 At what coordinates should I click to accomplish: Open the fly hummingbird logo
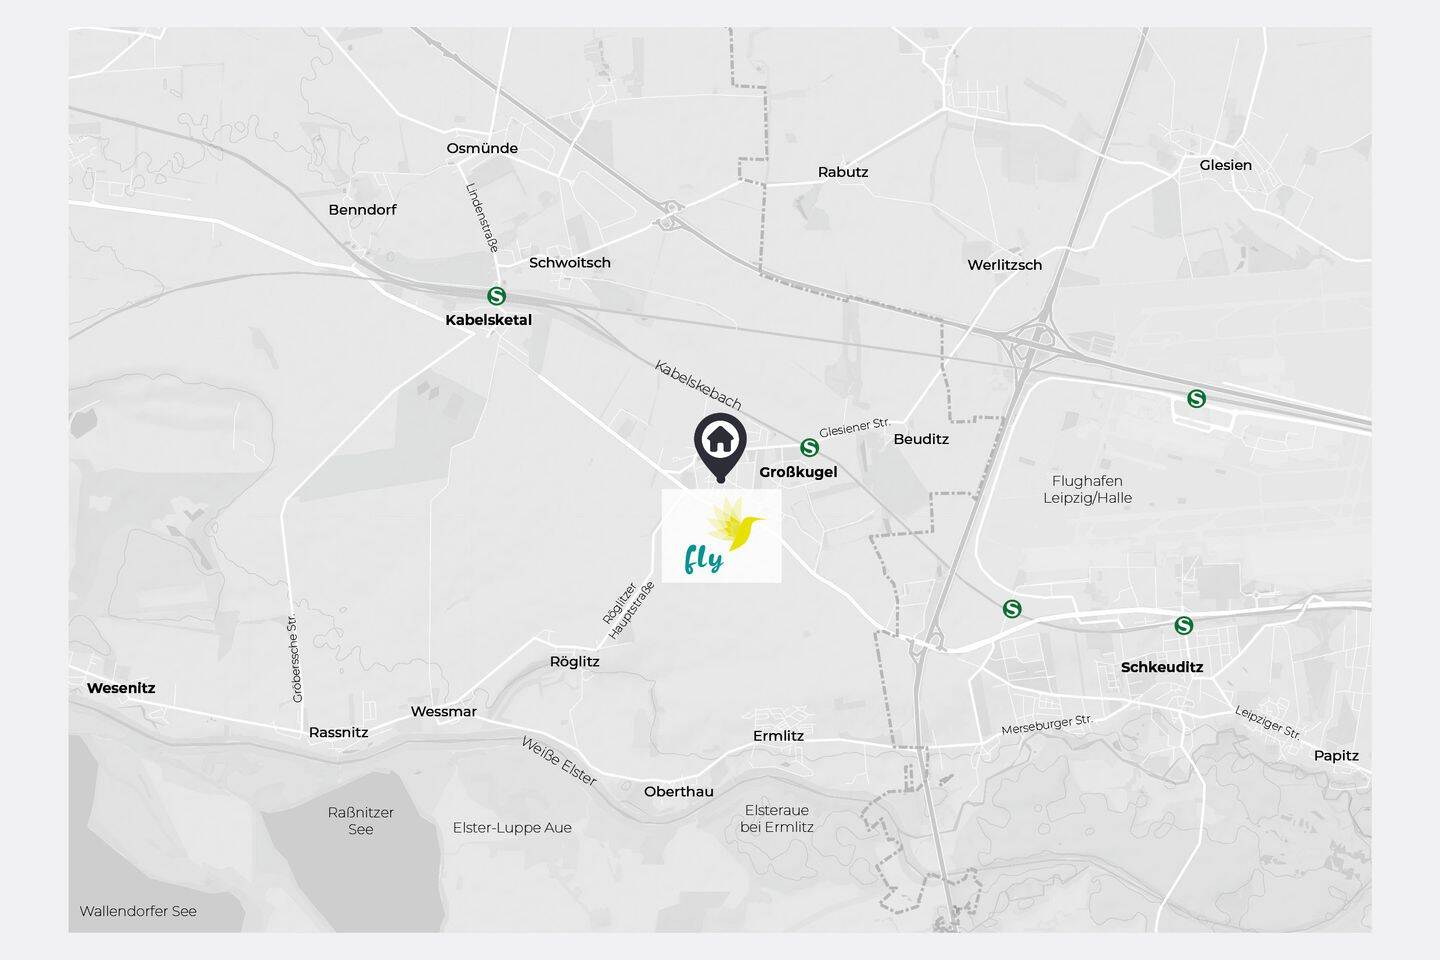point(721,535)
